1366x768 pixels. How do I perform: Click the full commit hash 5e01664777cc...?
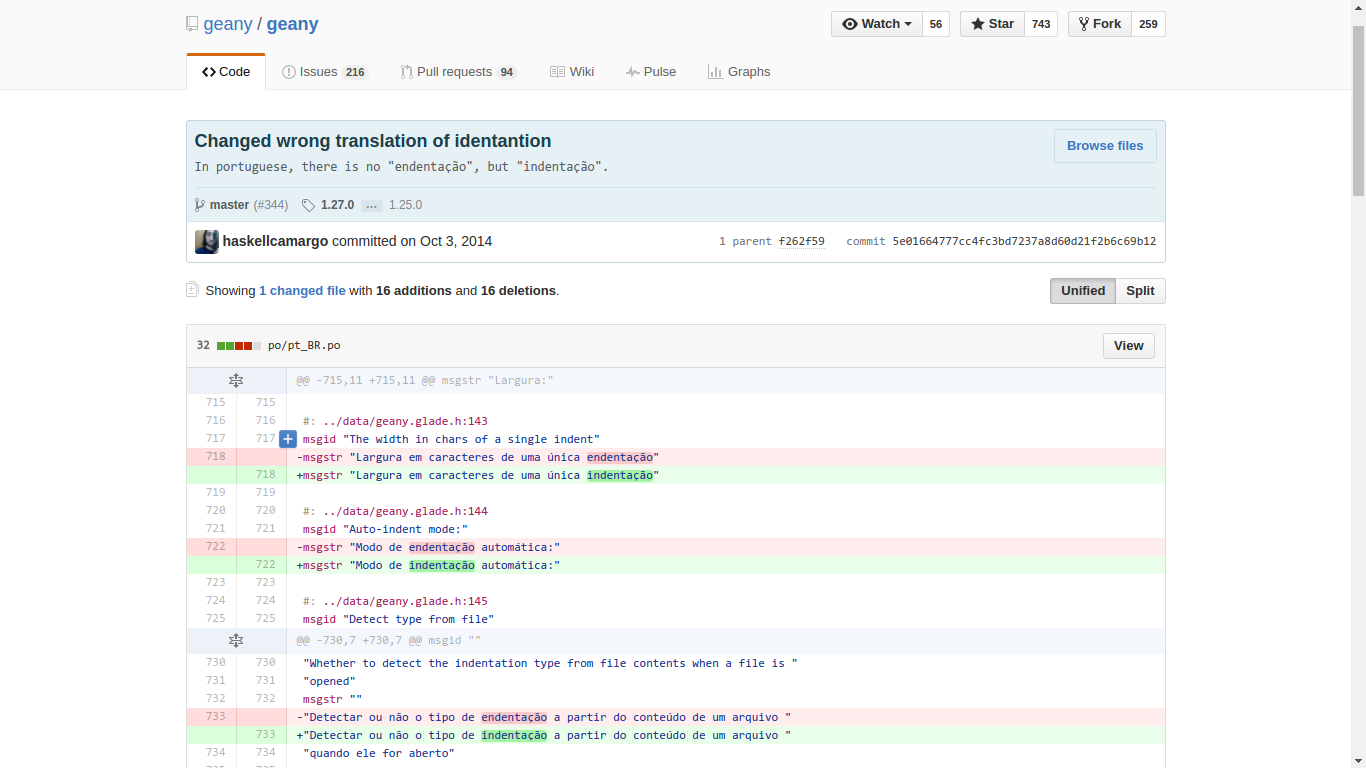1024,241
